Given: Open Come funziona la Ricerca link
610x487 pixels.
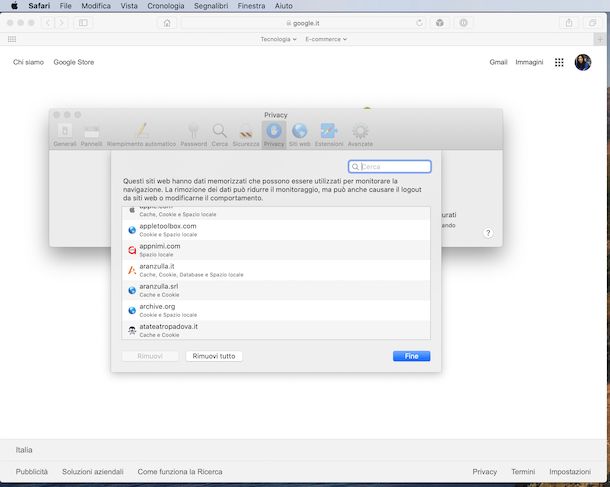Looking at the screenshot, I should point(180,472).
